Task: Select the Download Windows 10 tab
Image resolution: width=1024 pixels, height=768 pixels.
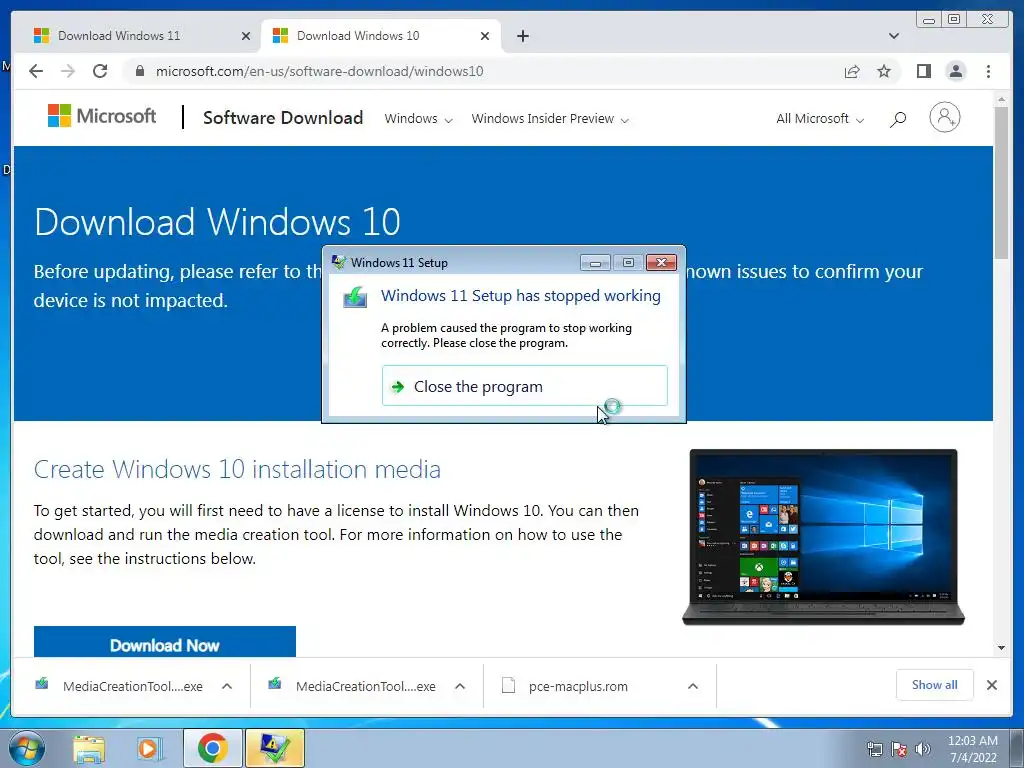Action: tap(381, 36)
